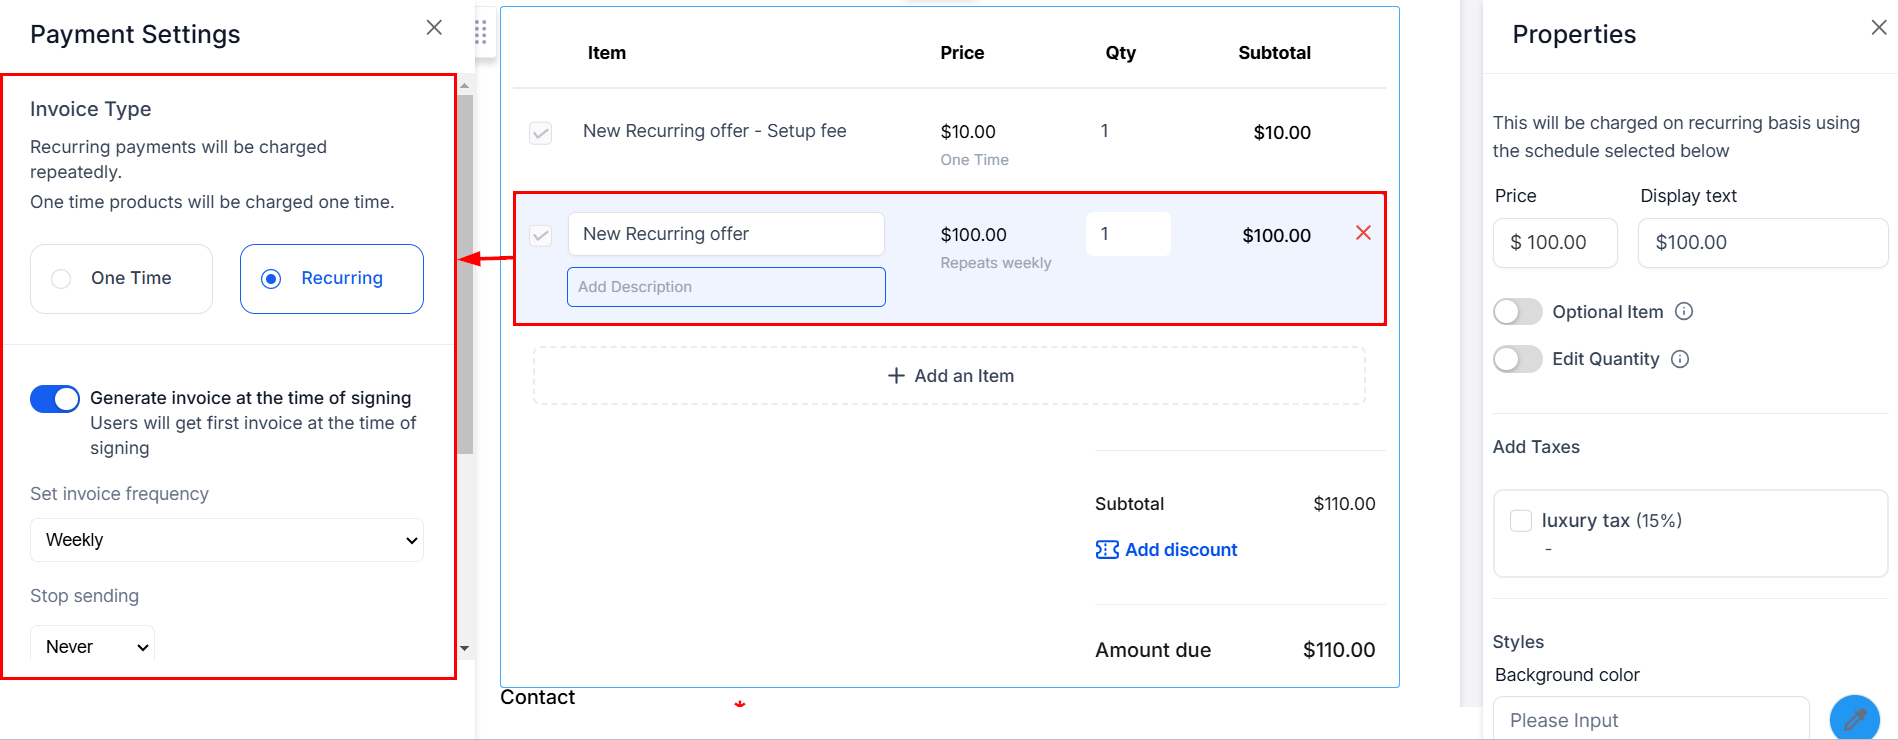The width and height of the screenshot is (1898, 740).
Task: Click the quantity field showing 1
Action: coord(1128,234)
